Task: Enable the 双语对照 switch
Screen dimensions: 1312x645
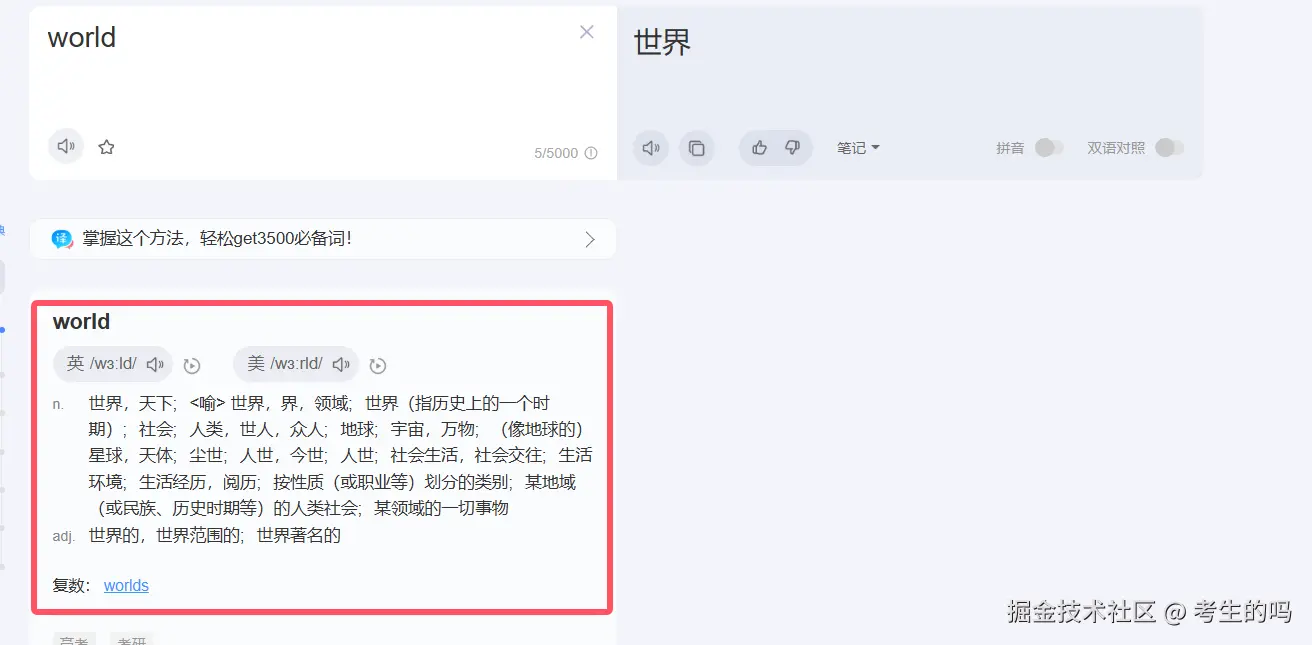Action: [x=1169, y=148]
